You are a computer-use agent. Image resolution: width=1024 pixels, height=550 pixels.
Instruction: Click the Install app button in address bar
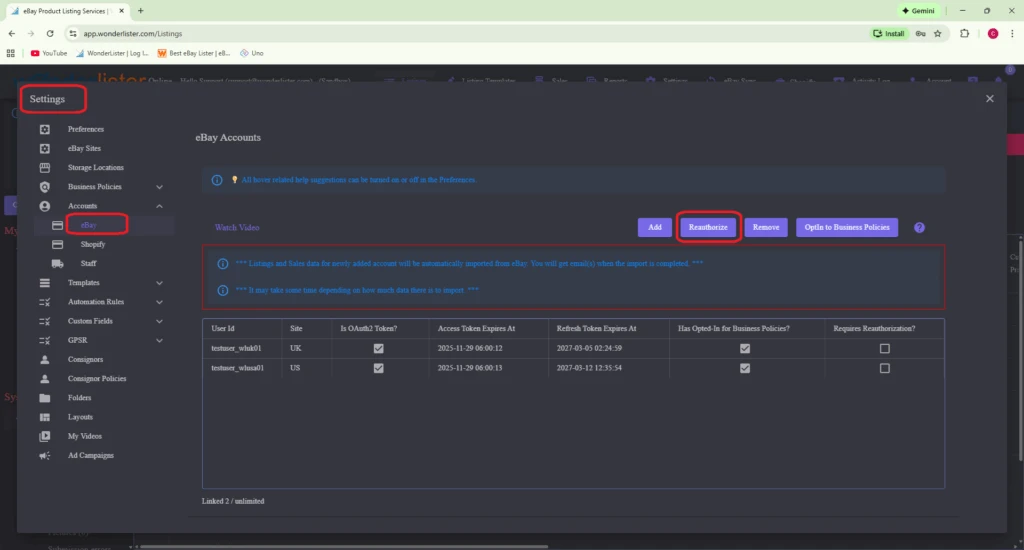click(x=889, y=33)
